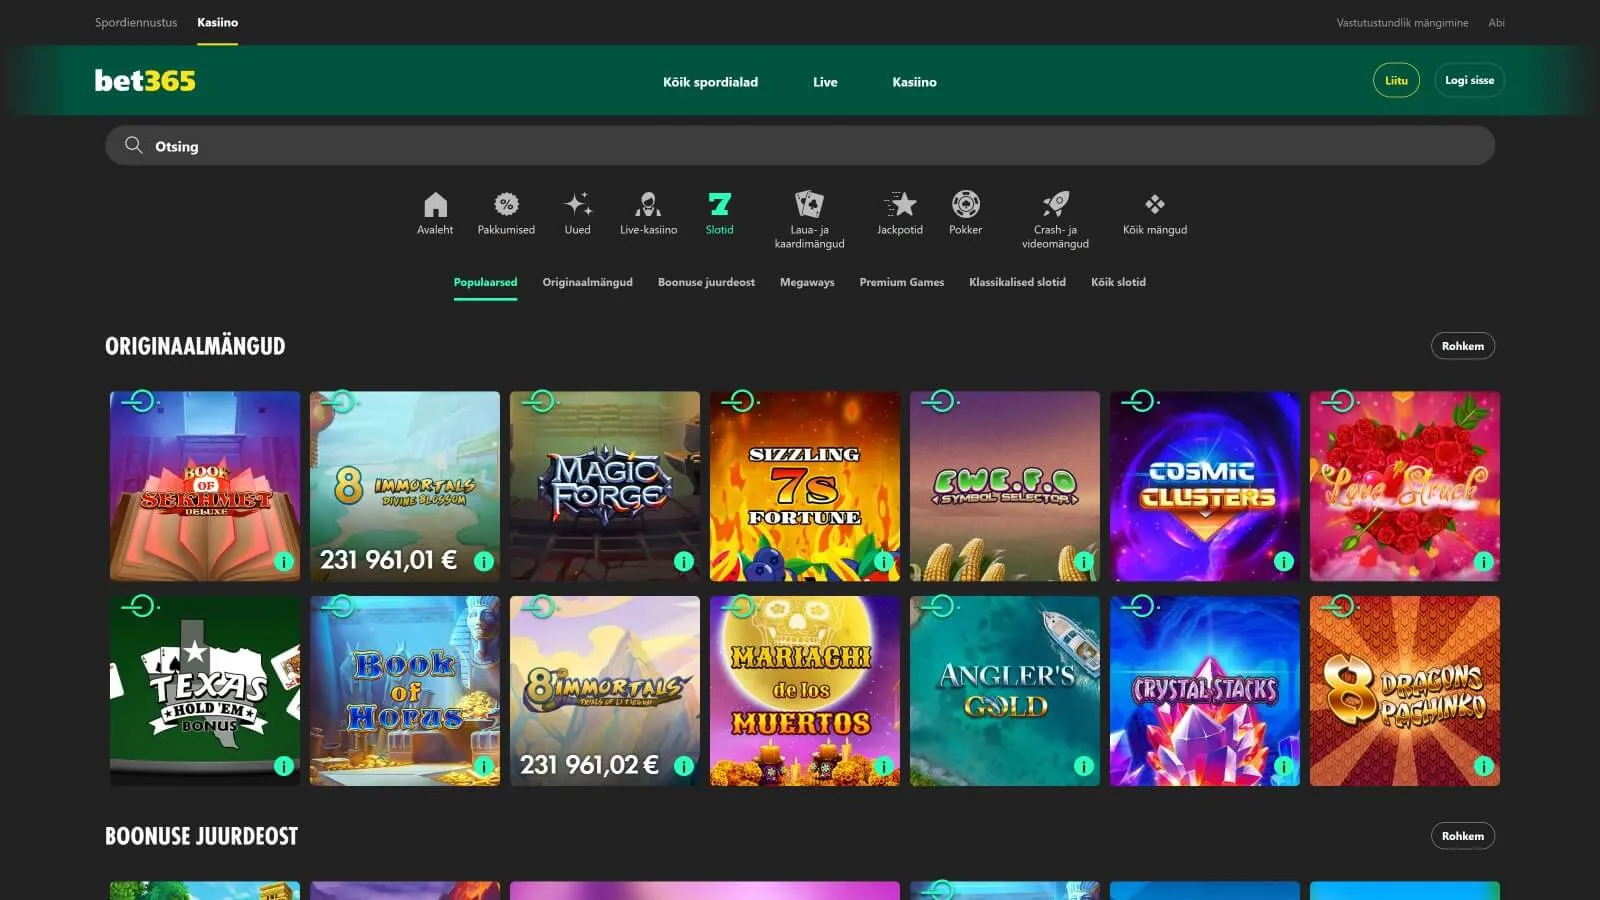Switch to the Boonuse juurdeost tab
Image resolution: width=1600 pixels, height=900 pixels.
click(x=706, y=282)
